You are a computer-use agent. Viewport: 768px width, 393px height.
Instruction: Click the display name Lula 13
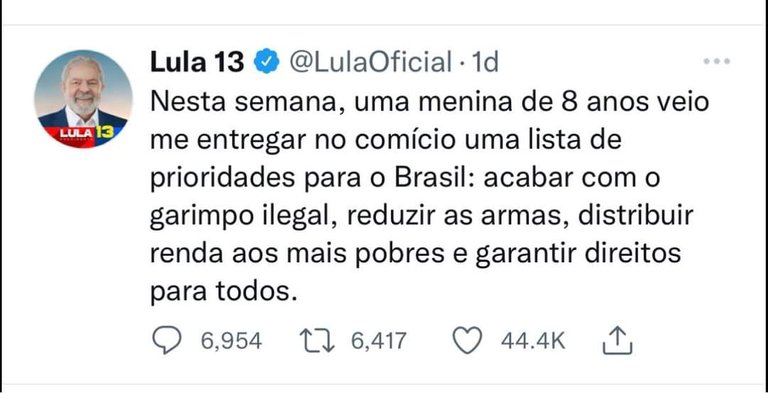point(197,62)
